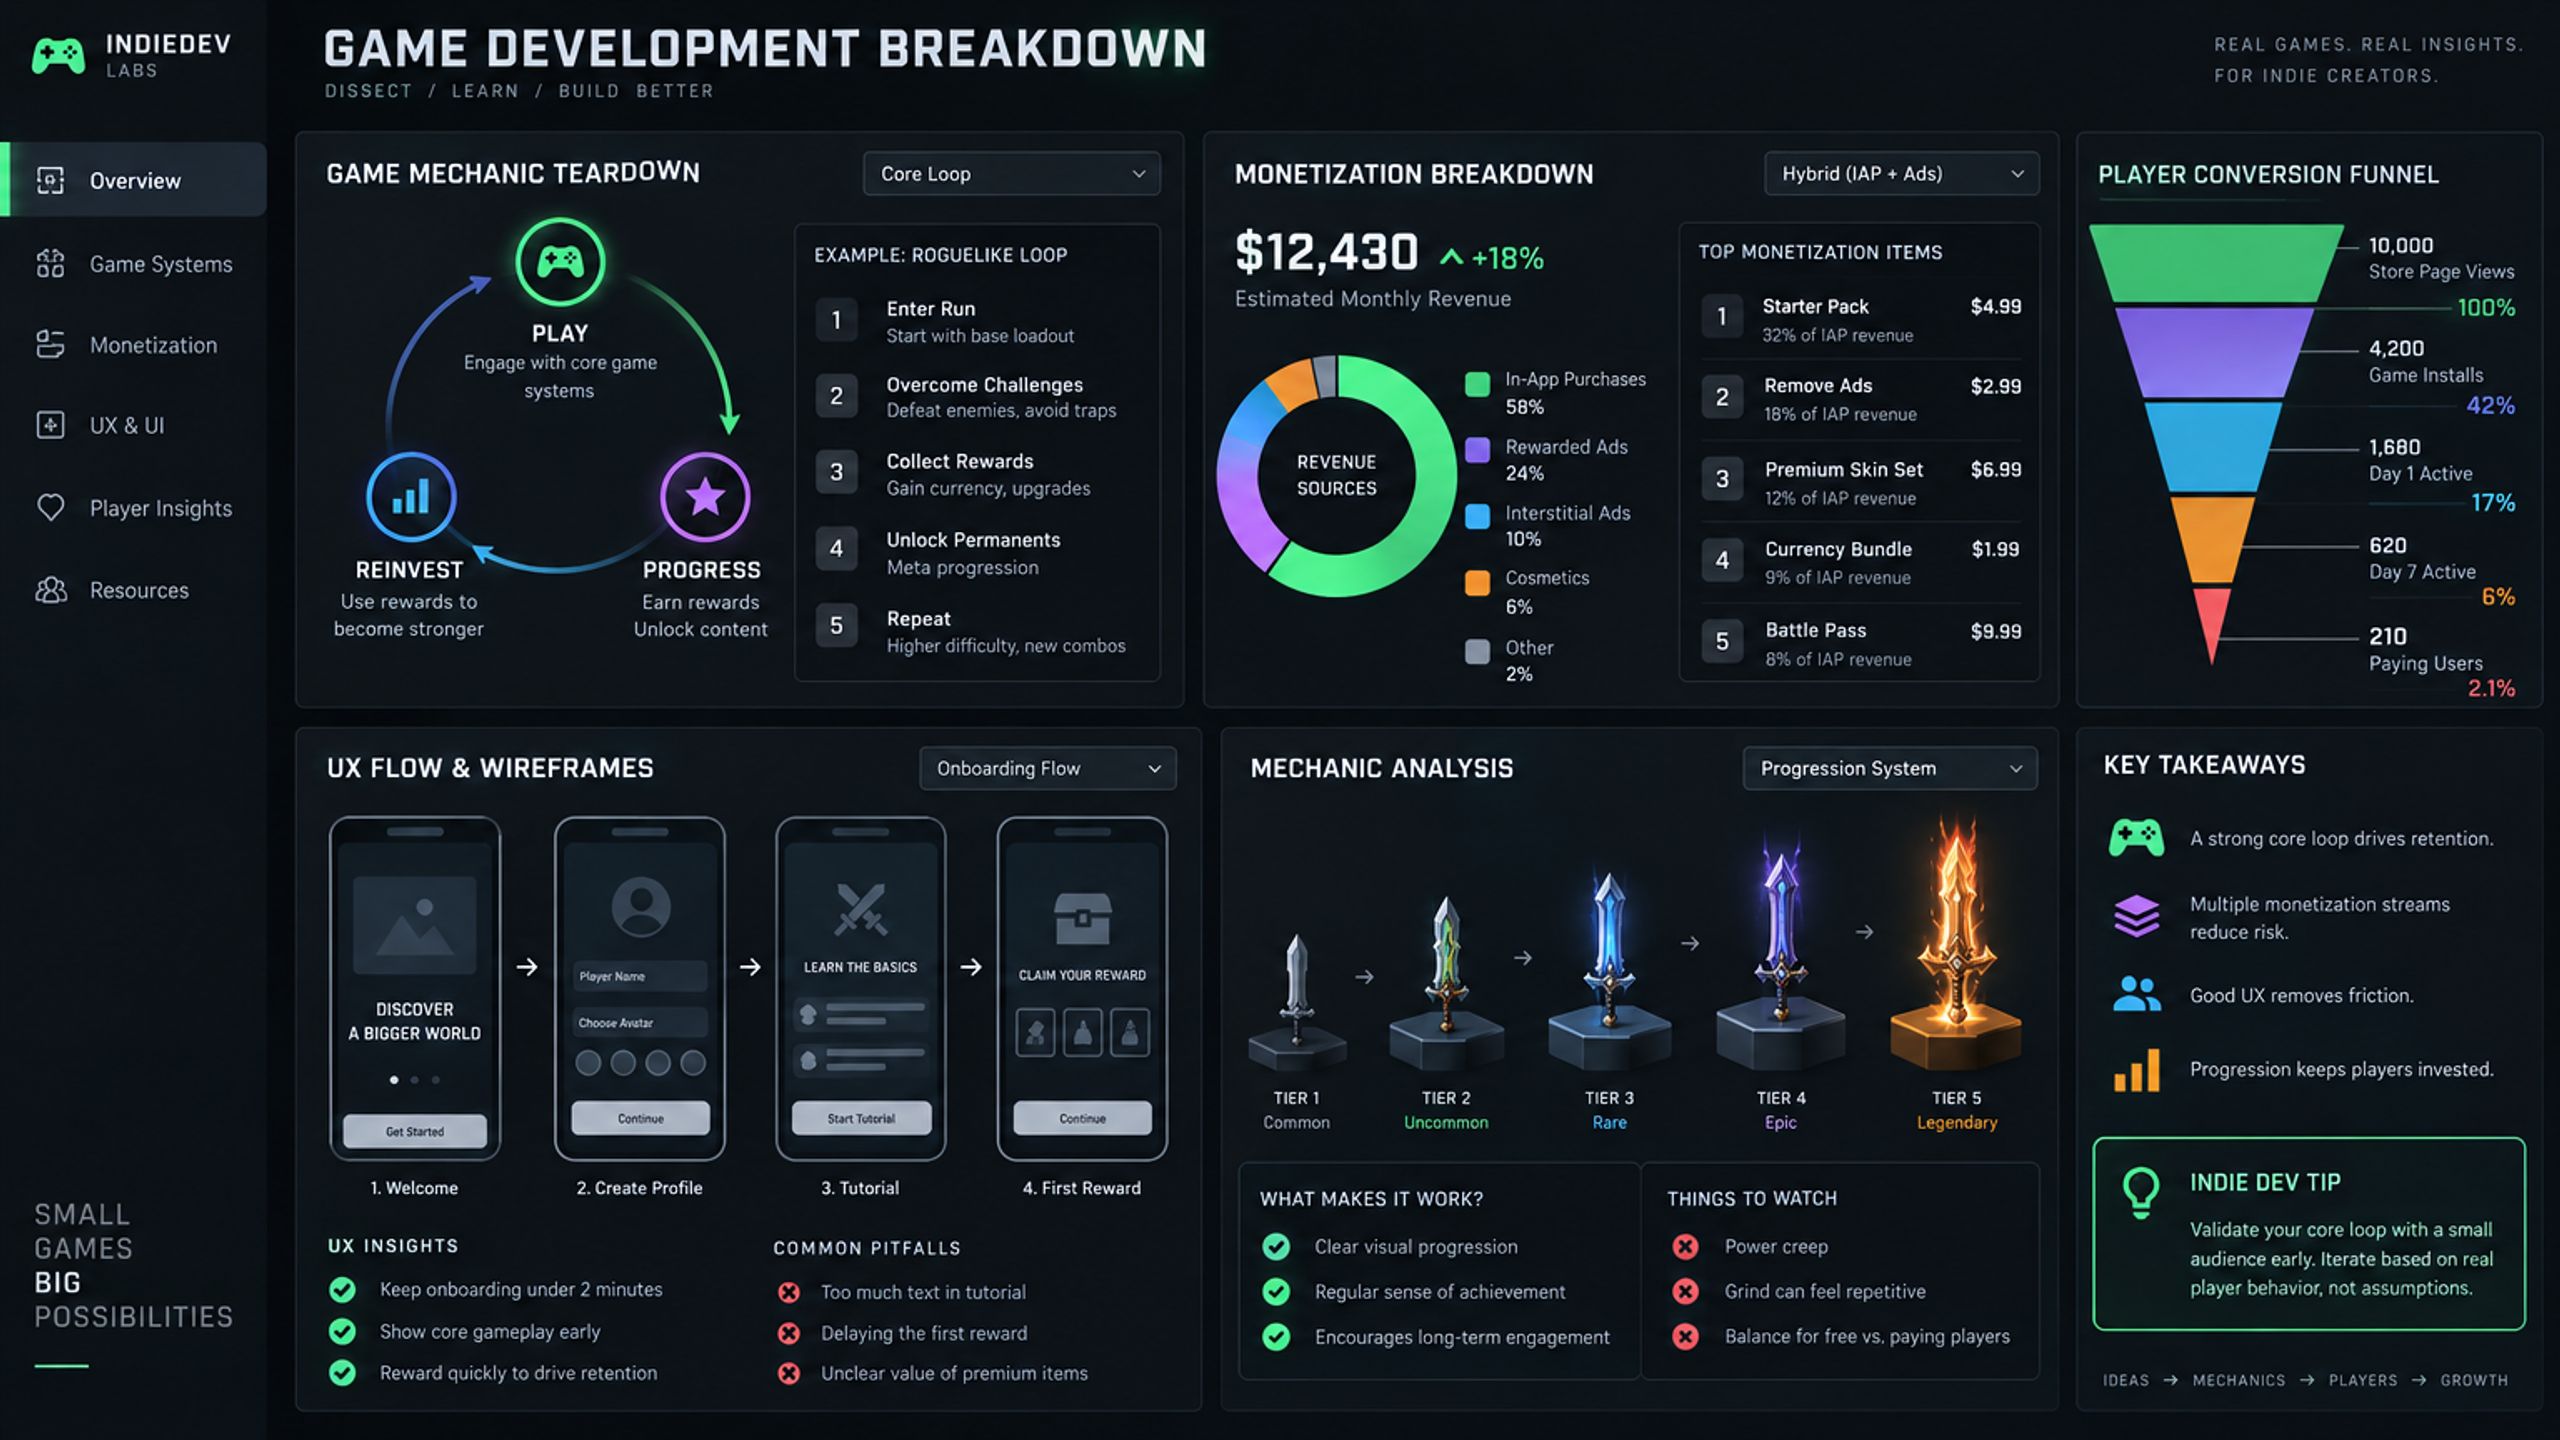Viewport: 2560px width, 1440px height.
Task: Click the Overview sidebar icon
Action: 50,180
